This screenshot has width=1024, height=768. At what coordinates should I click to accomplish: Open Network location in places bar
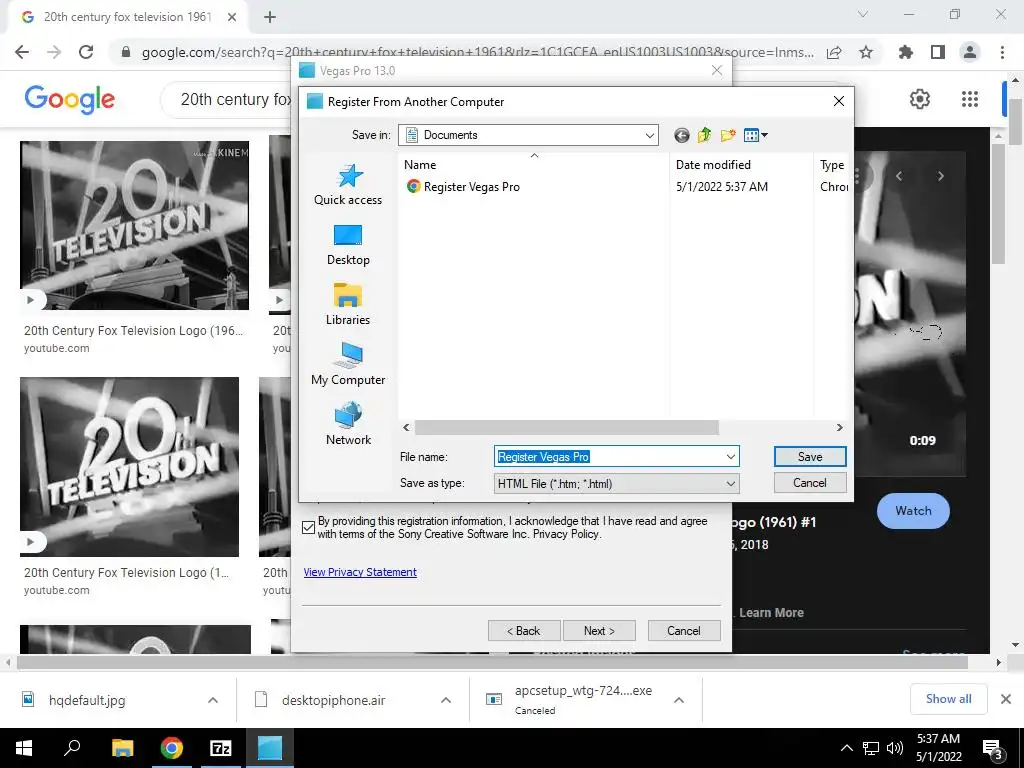point(348,425)
